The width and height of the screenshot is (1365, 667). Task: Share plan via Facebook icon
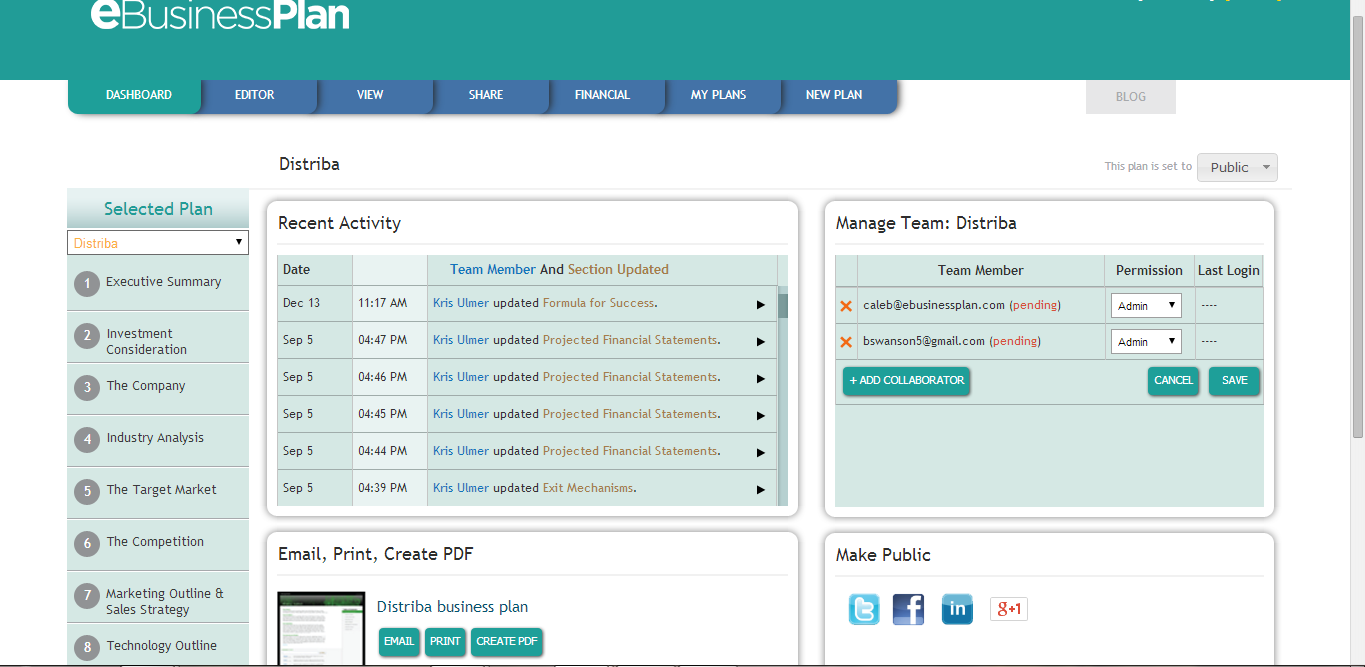[x=908, y=609]
